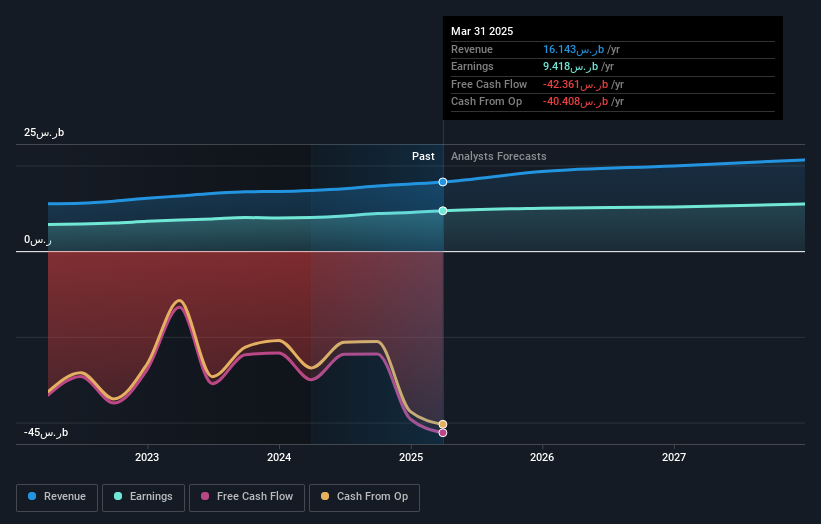The image size is (821, 524).
Task: Toggle the Earnings legend button
Action: tap(143, 497)
